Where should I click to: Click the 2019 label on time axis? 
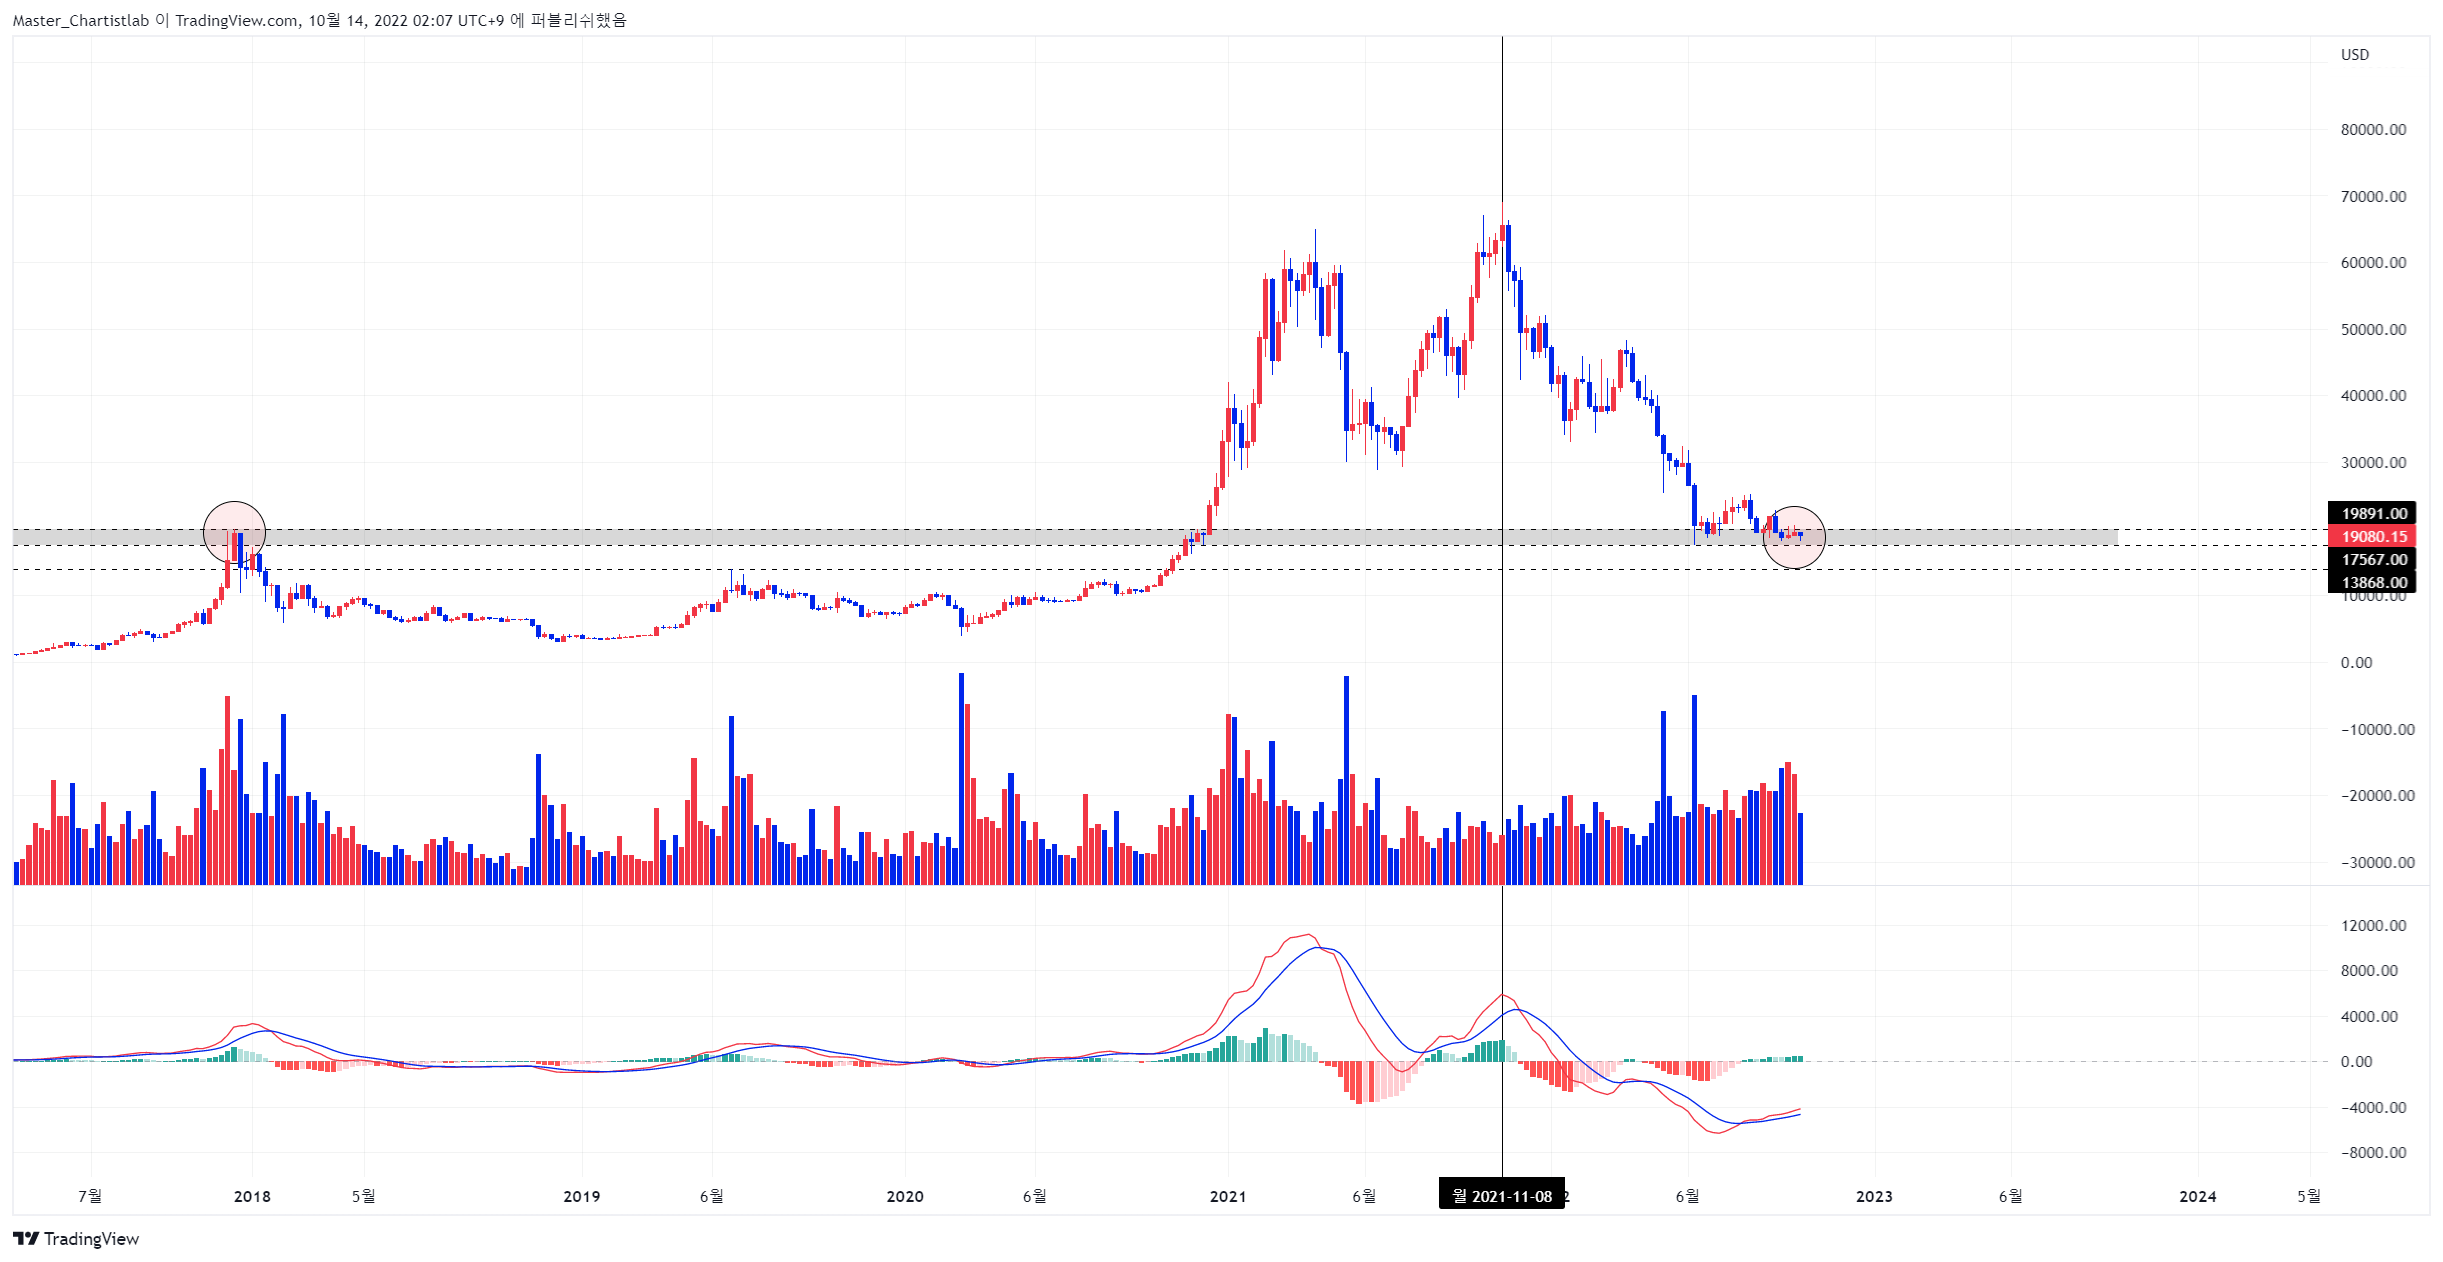[582, 1196]
